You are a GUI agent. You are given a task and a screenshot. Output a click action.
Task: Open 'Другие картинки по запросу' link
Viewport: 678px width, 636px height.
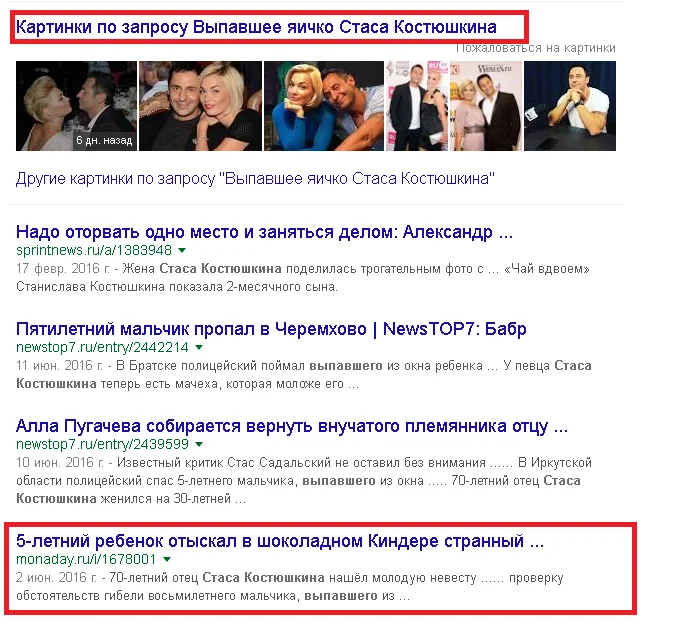[x=255, y=178]
